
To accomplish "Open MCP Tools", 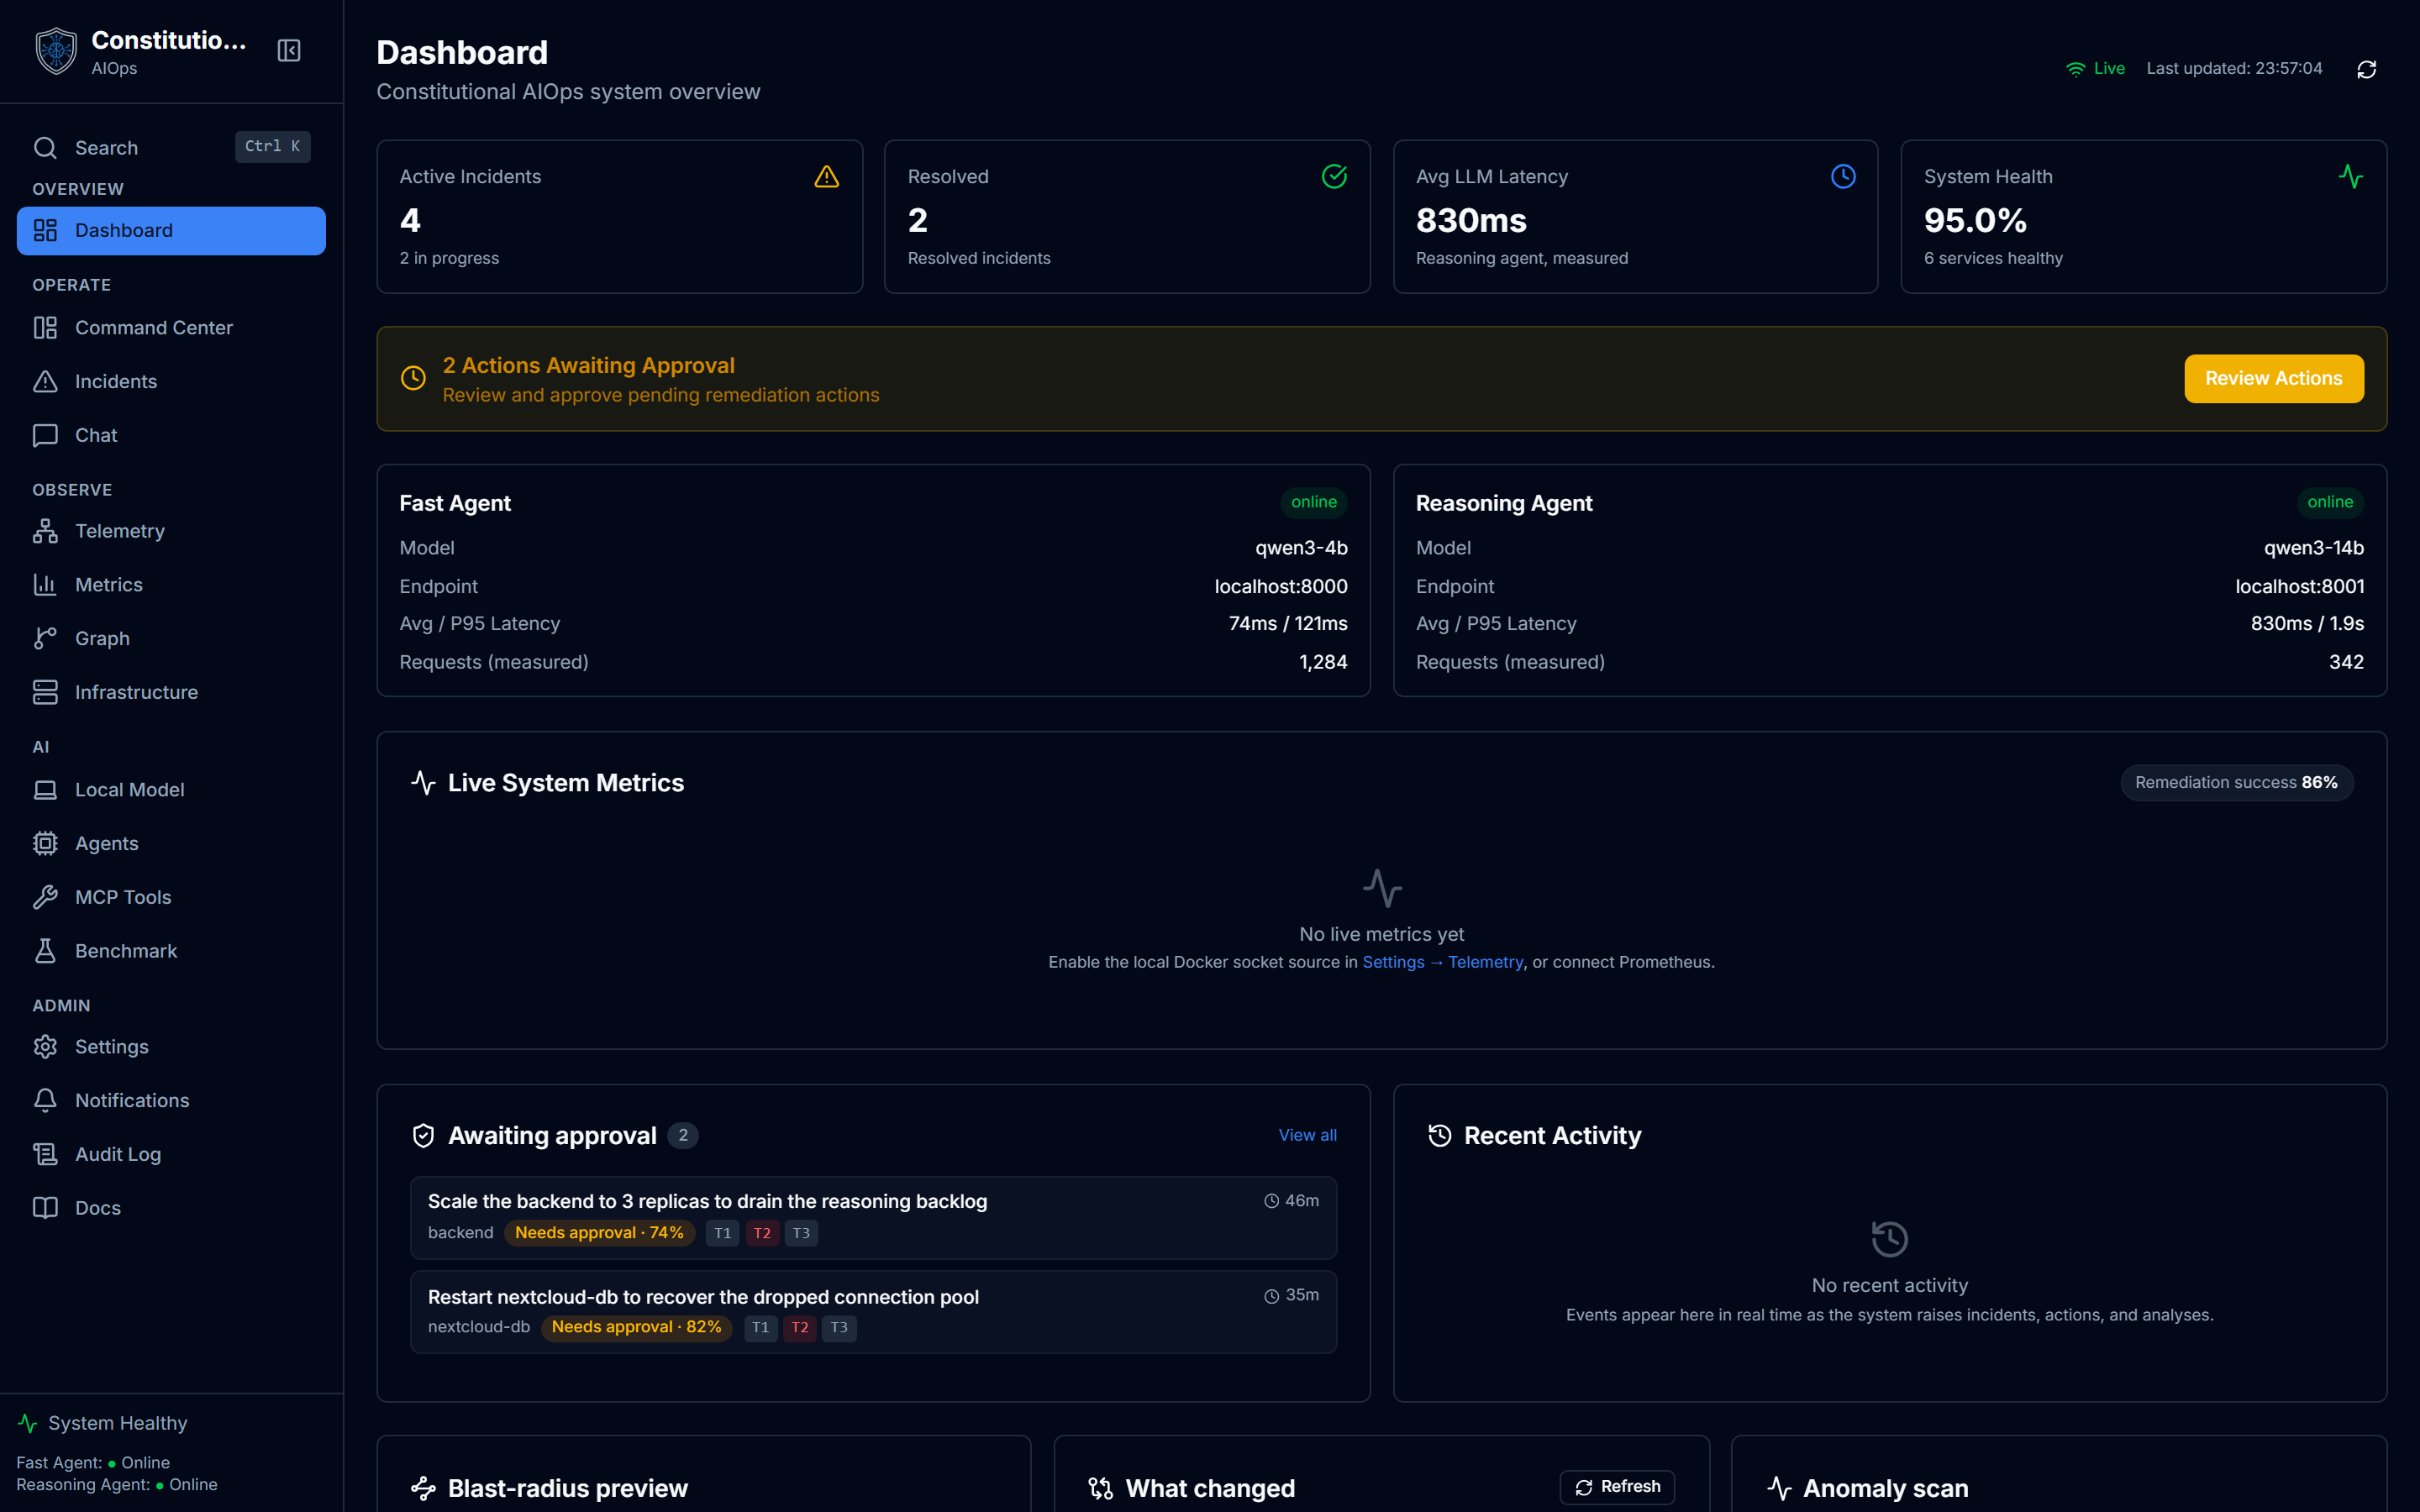I will [x=171, y=898].
